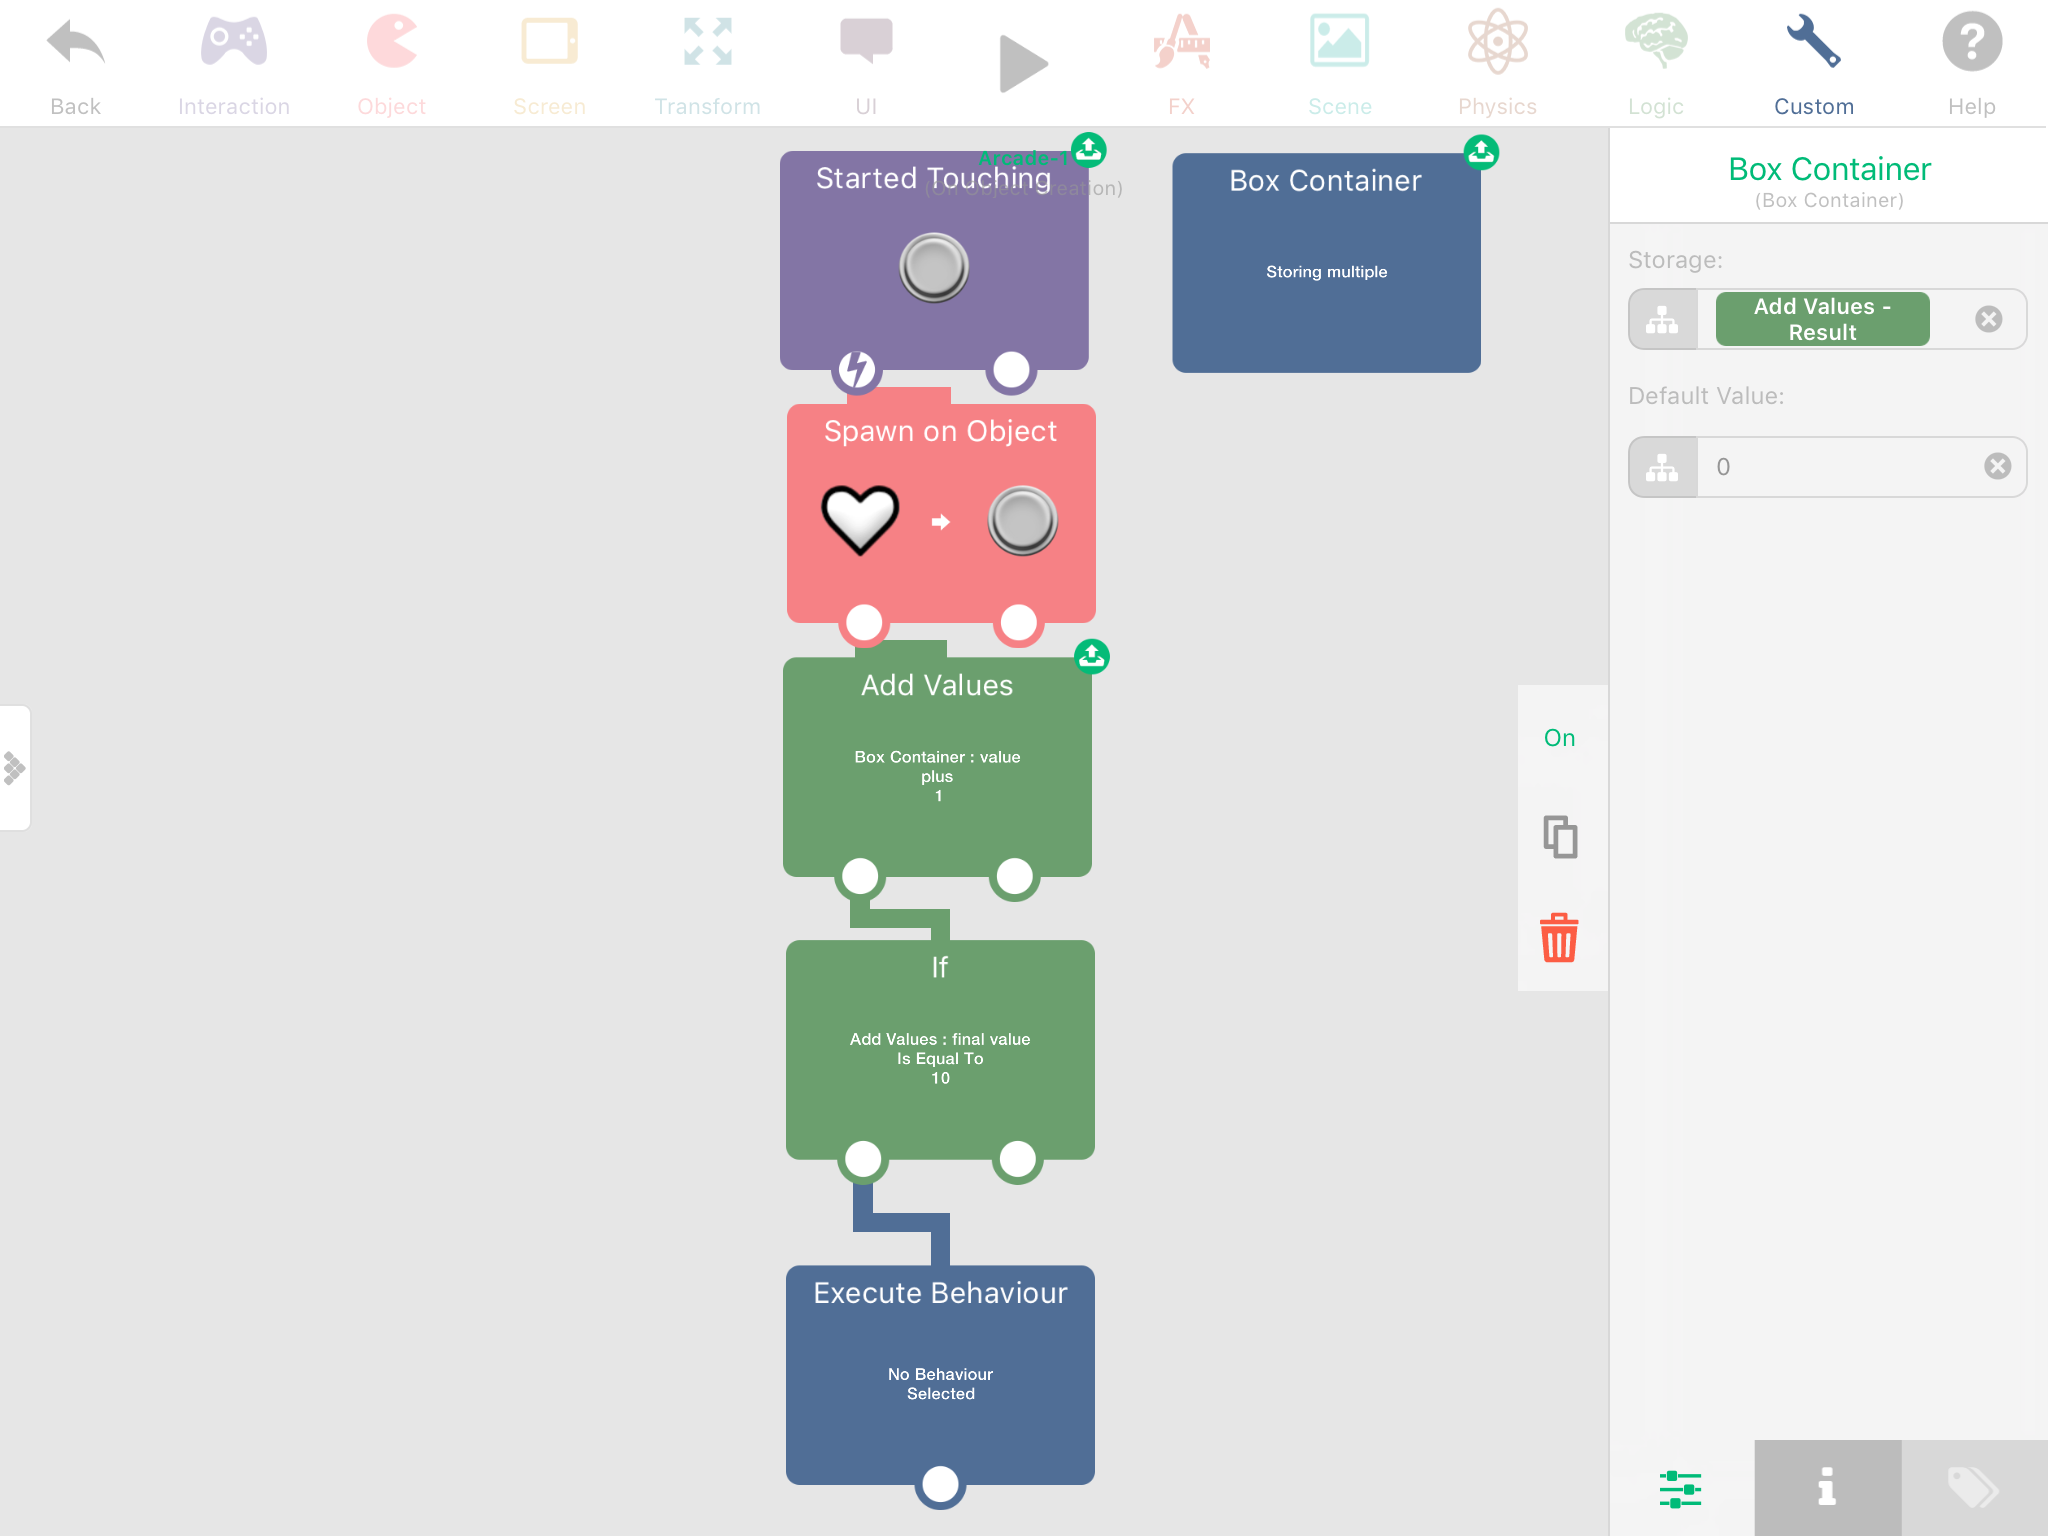This screenshot has height=1536, width=2048.
Task: Open Default Value hierarchy picker
Action: [x=1663, y=467]
